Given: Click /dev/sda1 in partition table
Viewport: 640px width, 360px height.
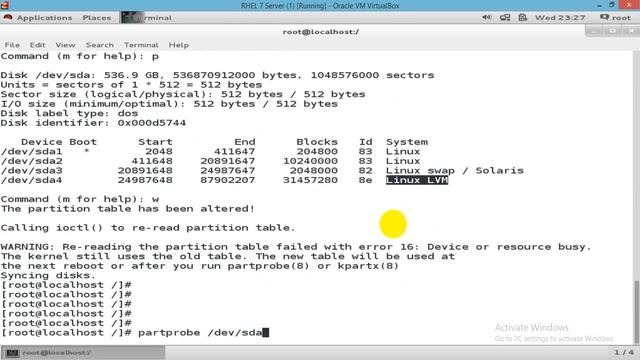Looking at the screenshot, I should pos(31,151).
